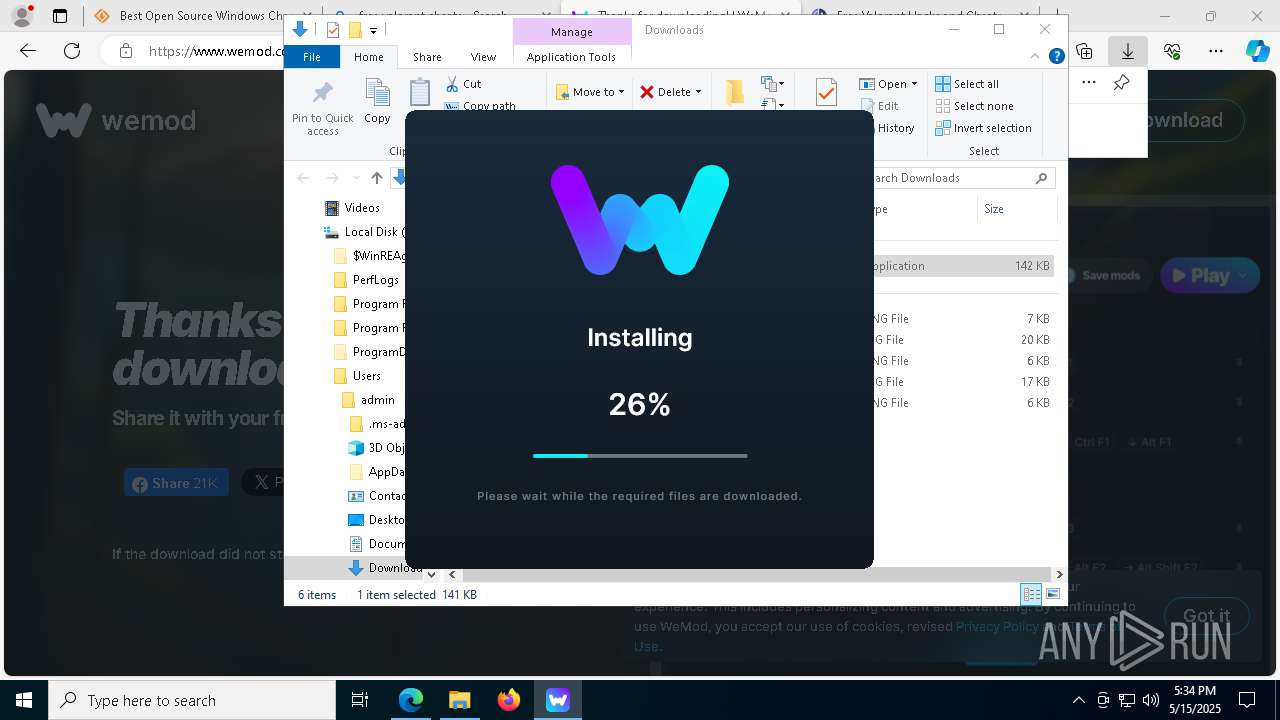Click the search magnifier in Explorer search box
Screen dimensions: 1280x720
coord(1041,178)
